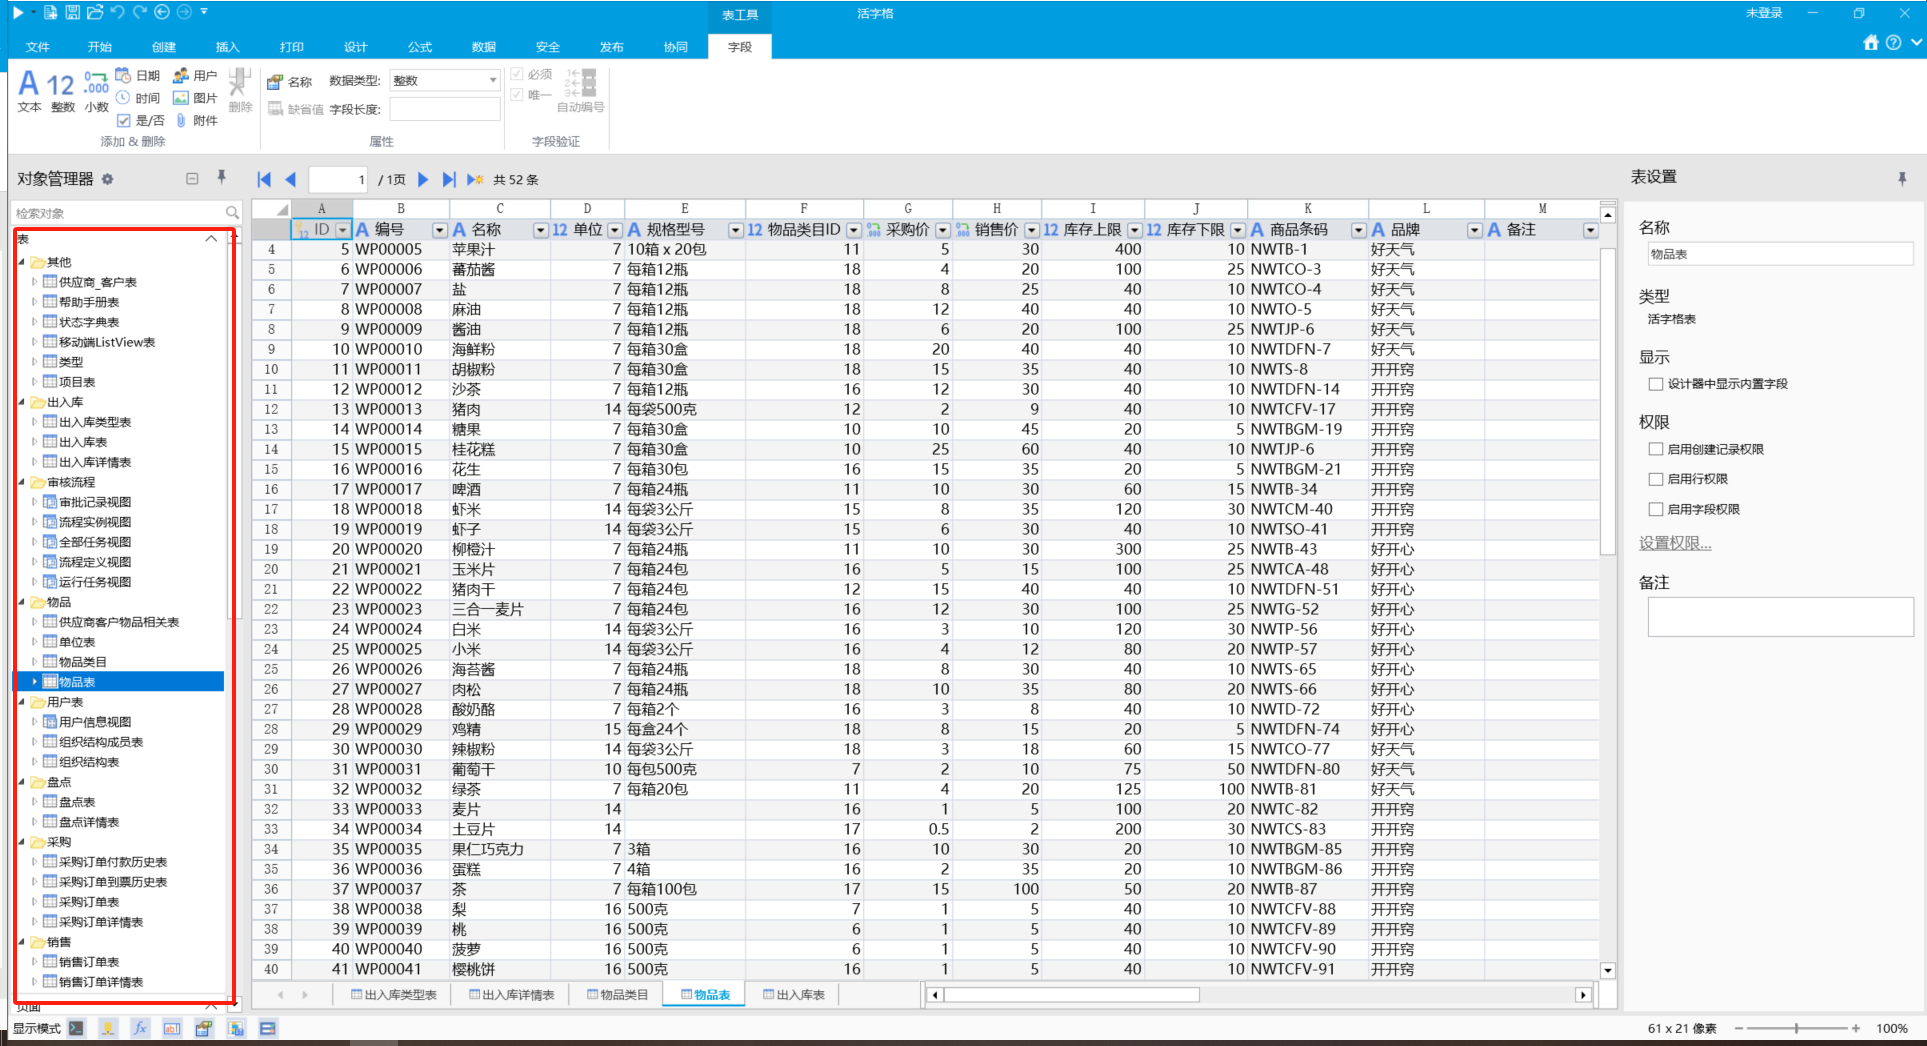Switch to 物品类目 bottom sheet tab
1927x1046 pixels.
(618, 995)
